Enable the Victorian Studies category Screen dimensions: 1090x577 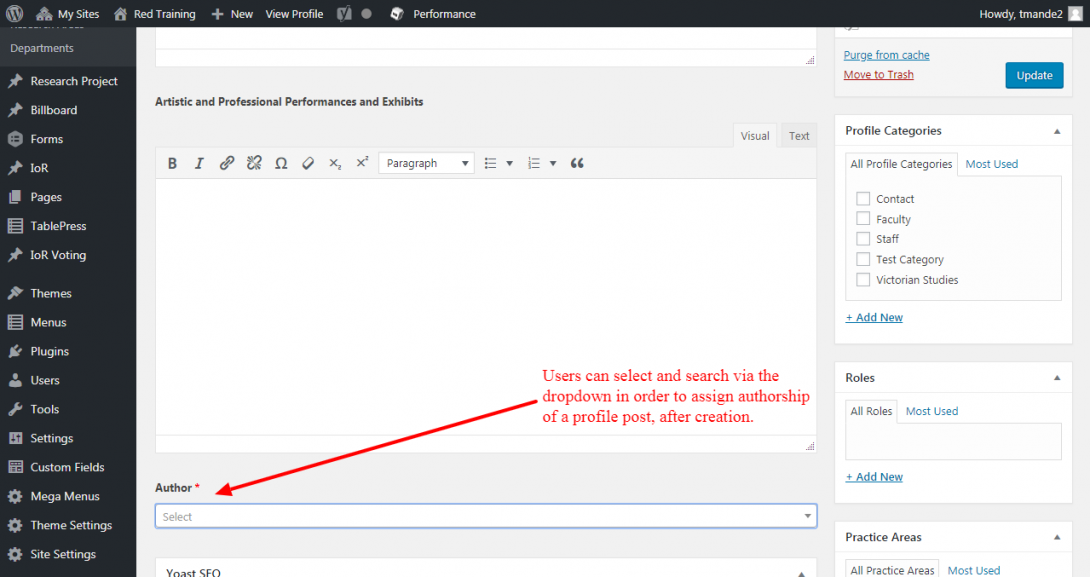(863, 279)
